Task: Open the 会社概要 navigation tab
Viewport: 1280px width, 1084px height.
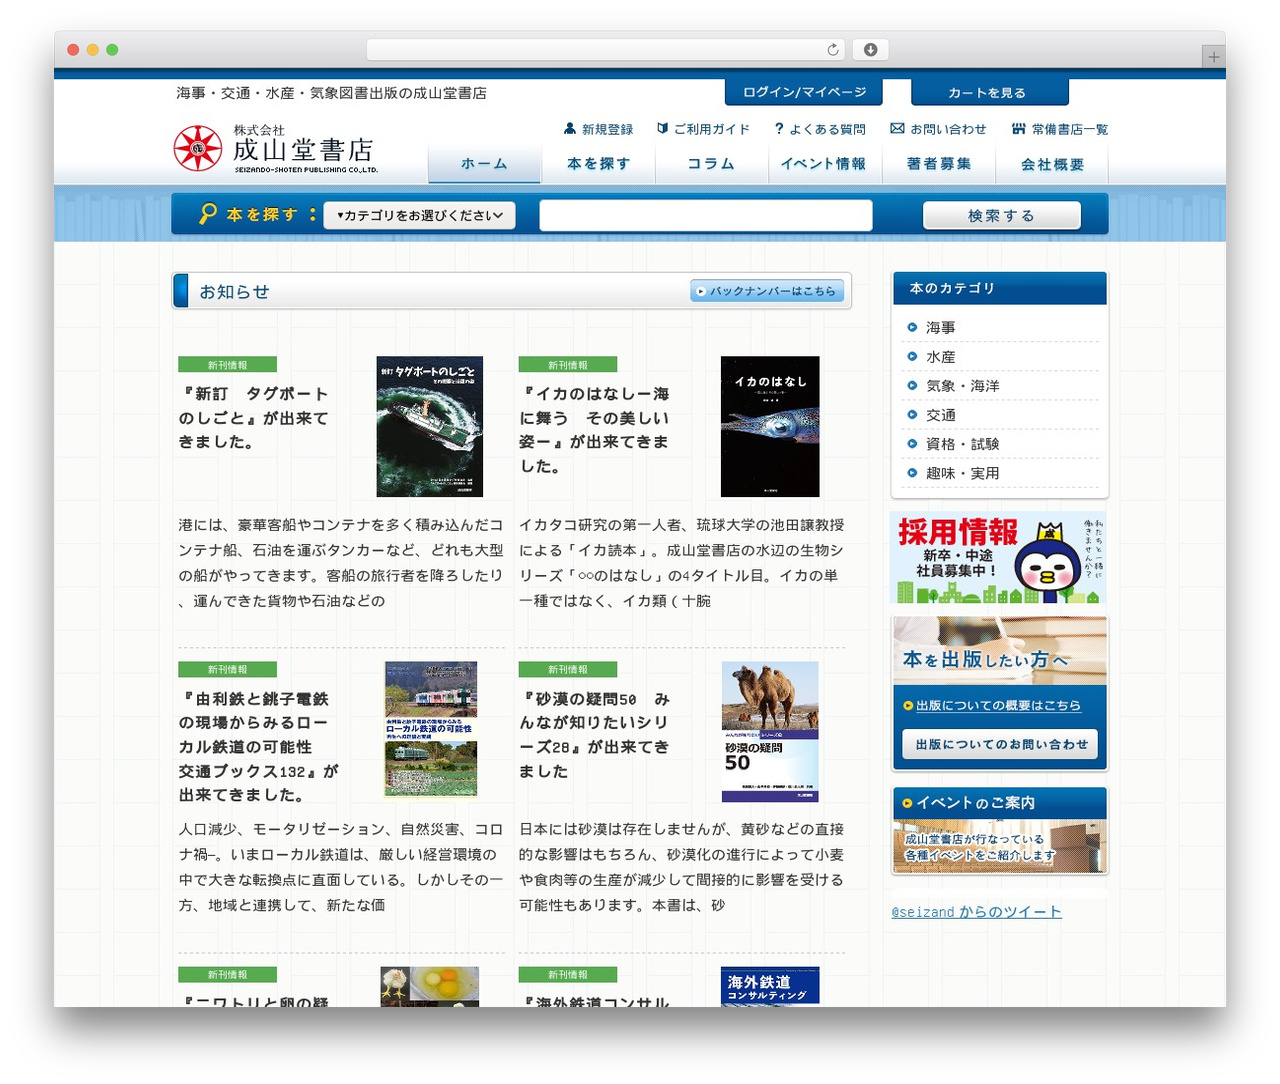Action: click(x=1052, y=164)
